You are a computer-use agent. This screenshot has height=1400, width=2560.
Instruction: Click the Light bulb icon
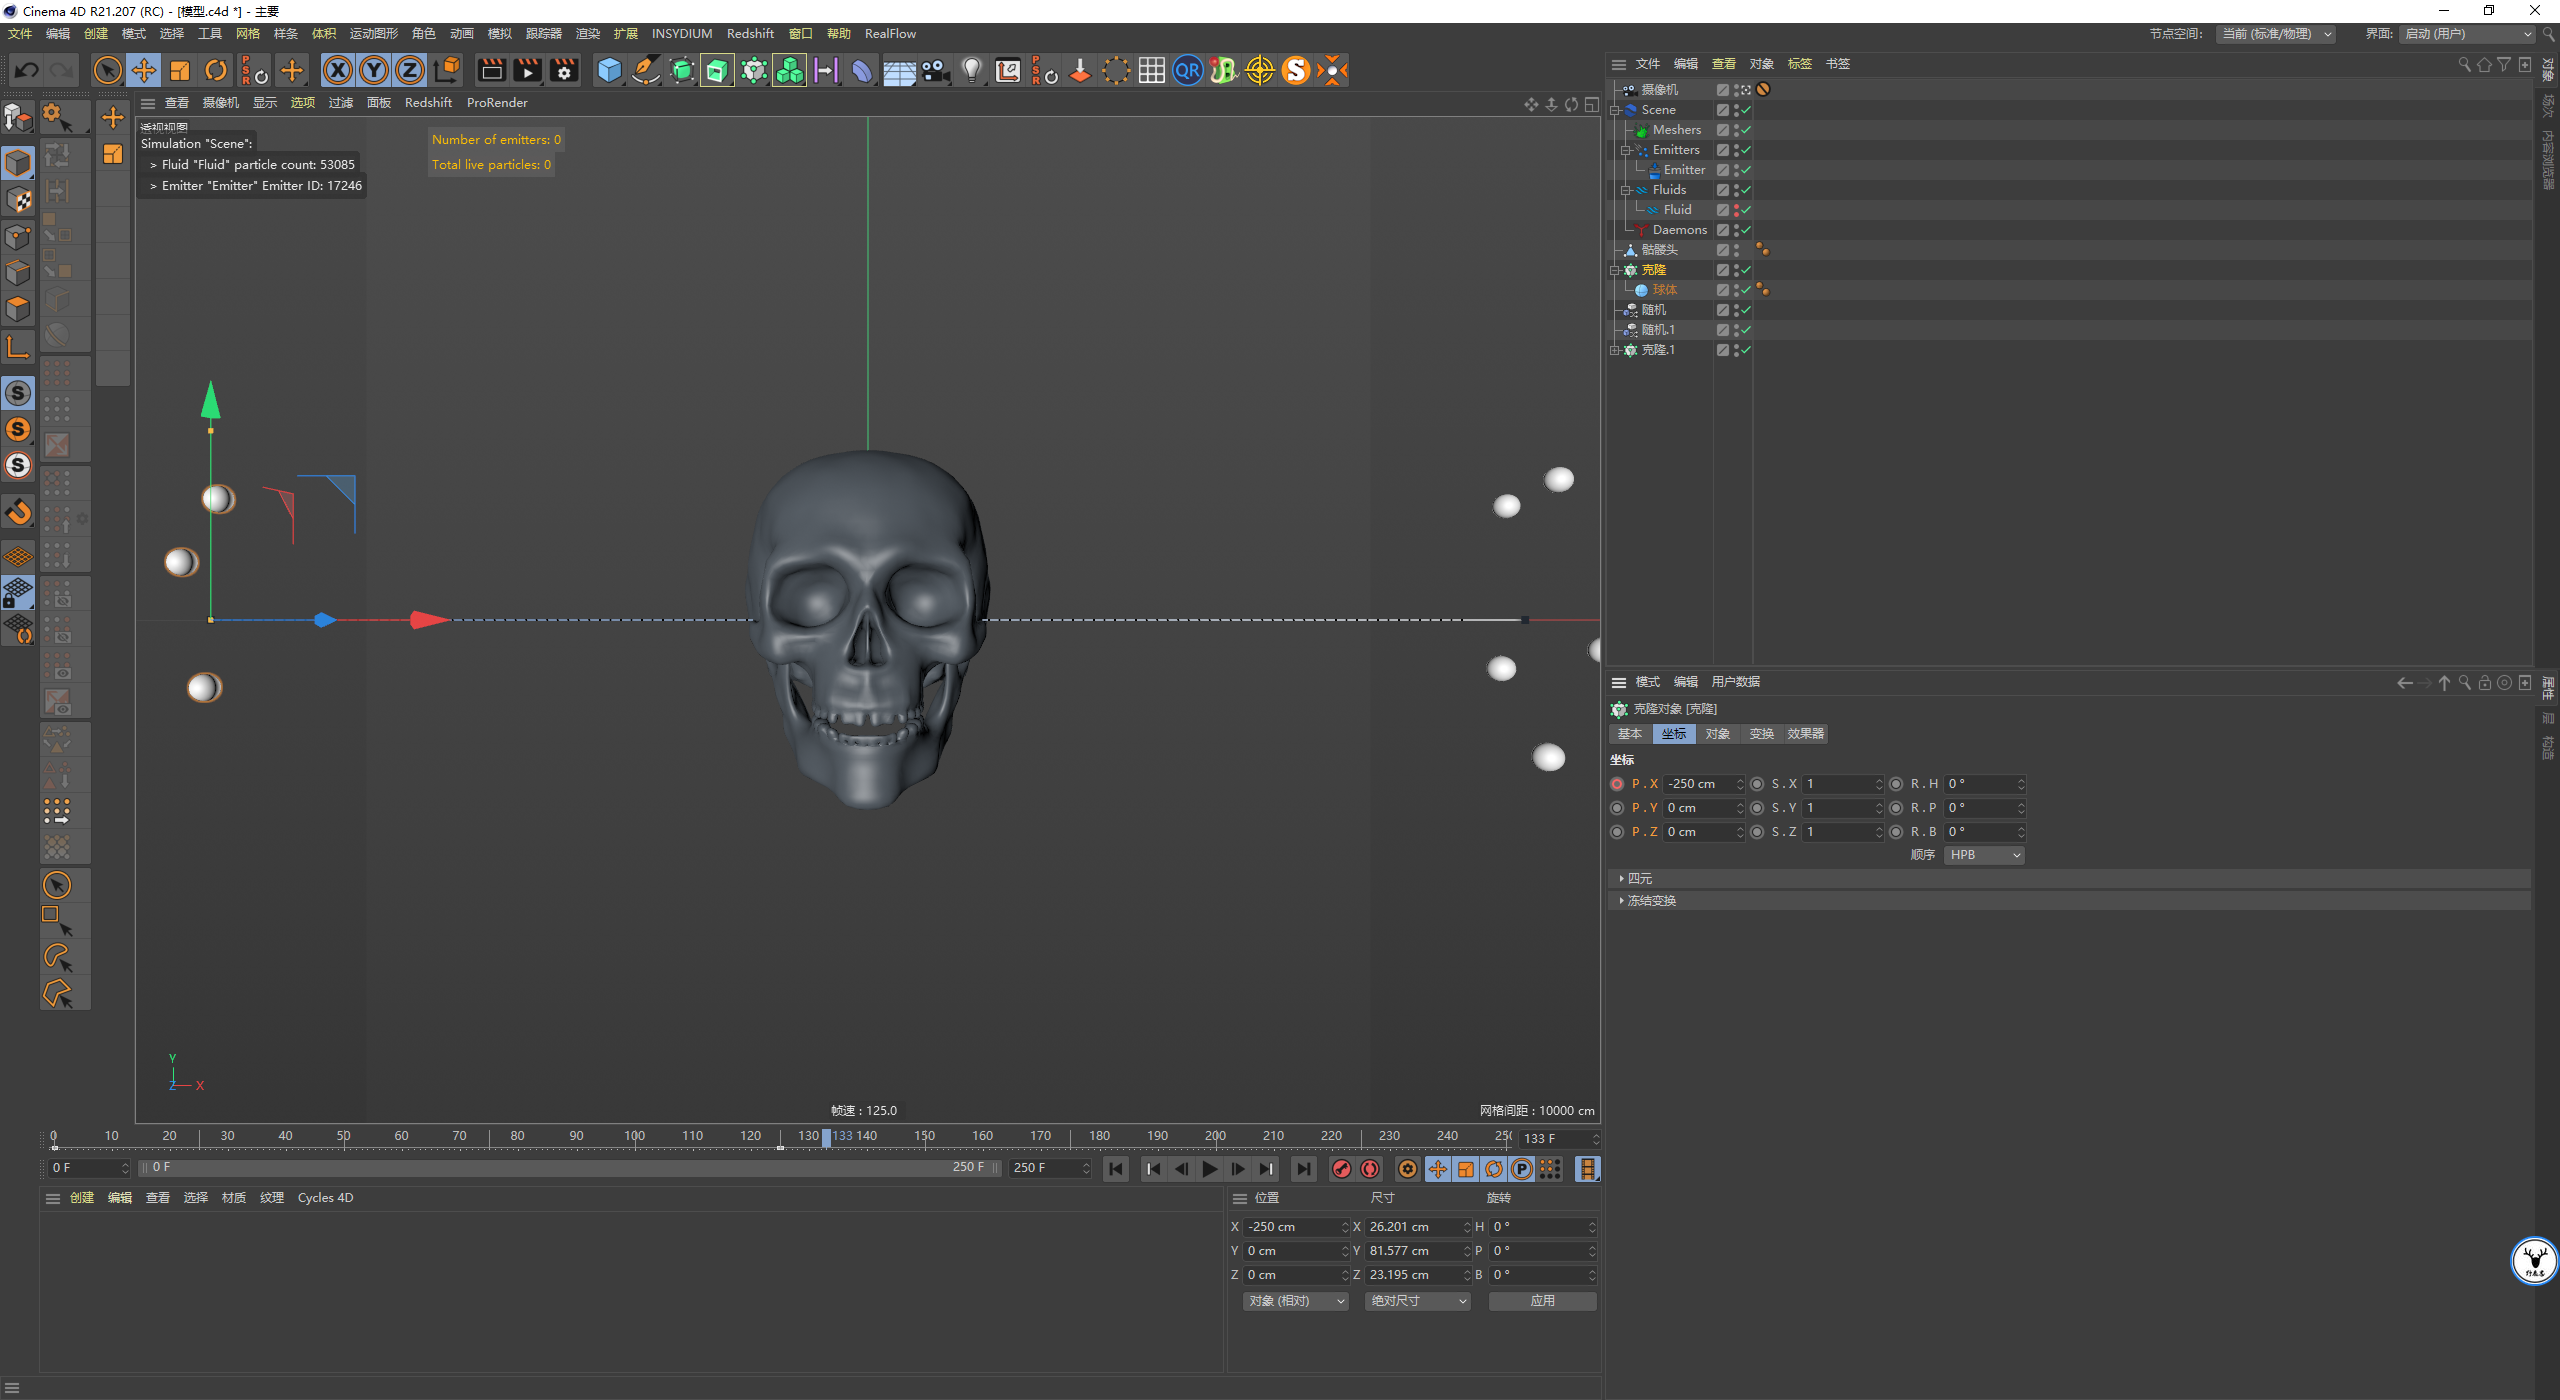(x=971, y=70)
